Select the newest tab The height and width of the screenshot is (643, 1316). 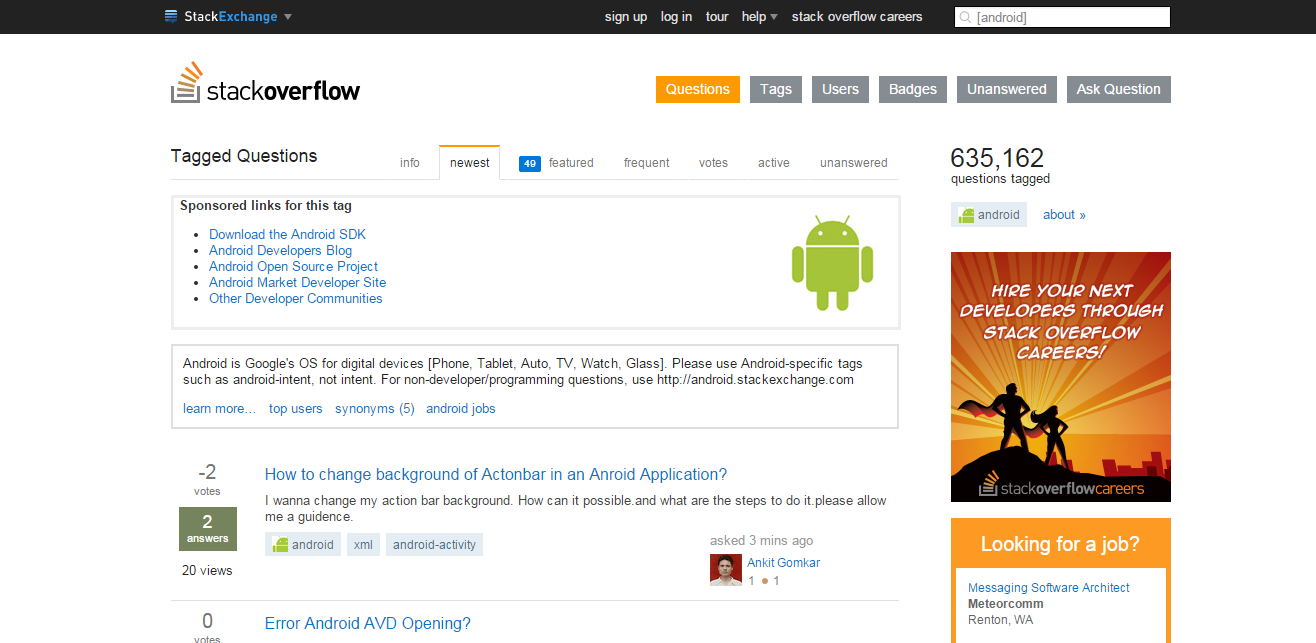(470, 163)
